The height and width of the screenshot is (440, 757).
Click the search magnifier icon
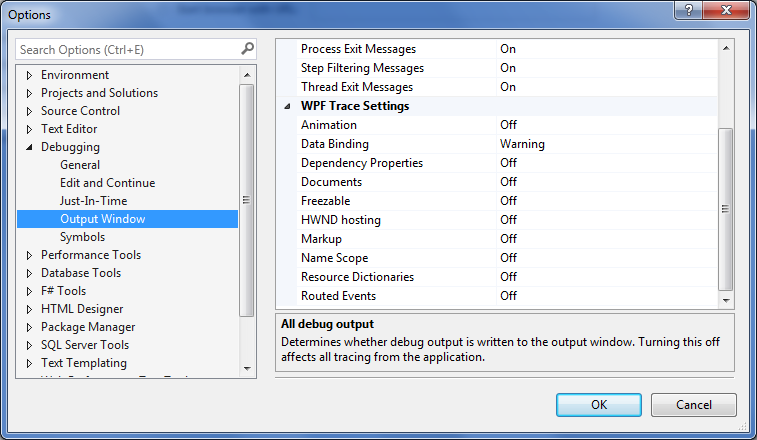pos(247,49)
